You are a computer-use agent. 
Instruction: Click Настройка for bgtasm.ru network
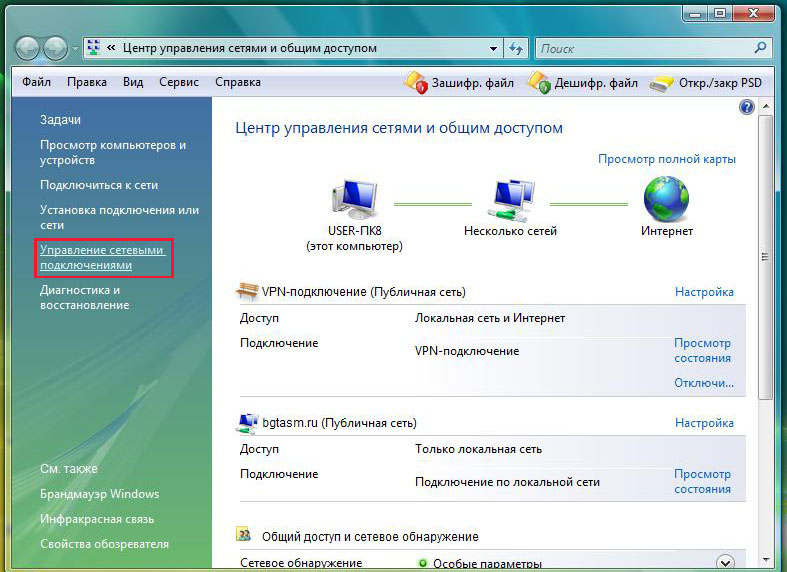(704, 423)
